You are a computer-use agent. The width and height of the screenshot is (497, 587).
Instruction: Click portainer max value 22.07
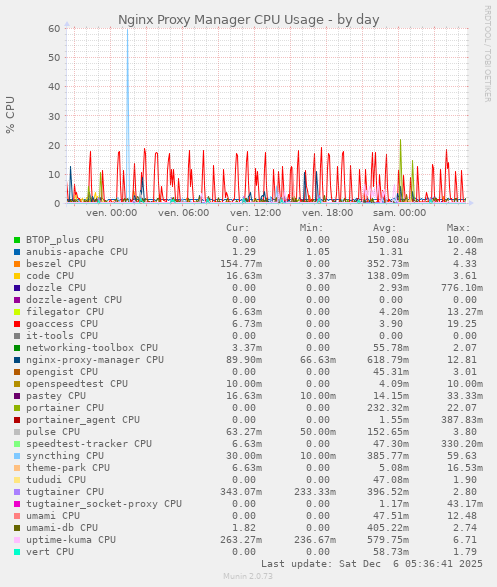[462, 408]
